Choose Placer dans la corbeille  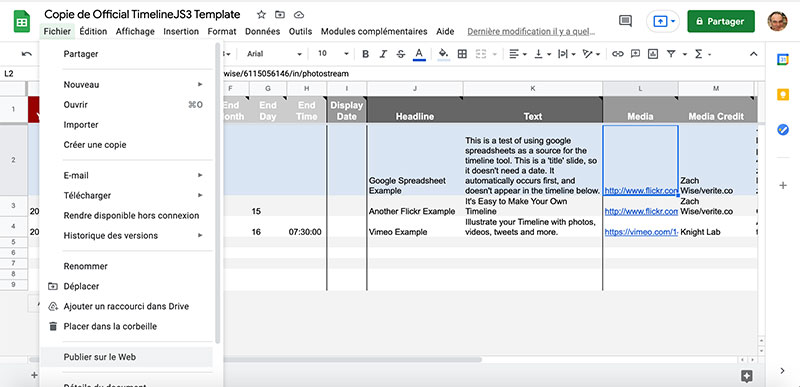click(126, 326)
